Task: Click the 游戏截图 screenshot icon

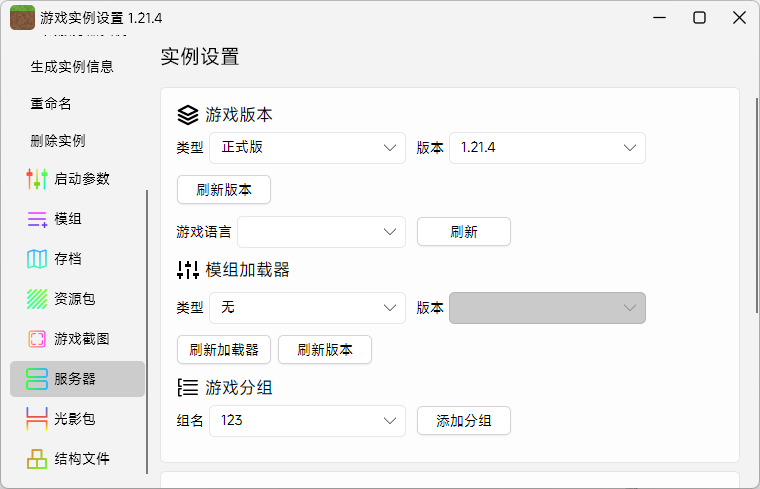Action: (37, 339)
